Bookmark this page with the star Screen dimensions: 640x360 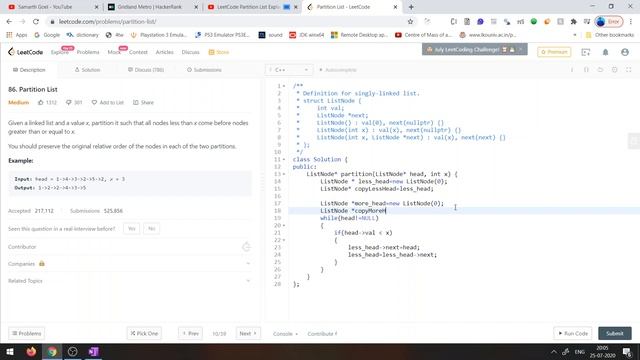tap(410, 22)
